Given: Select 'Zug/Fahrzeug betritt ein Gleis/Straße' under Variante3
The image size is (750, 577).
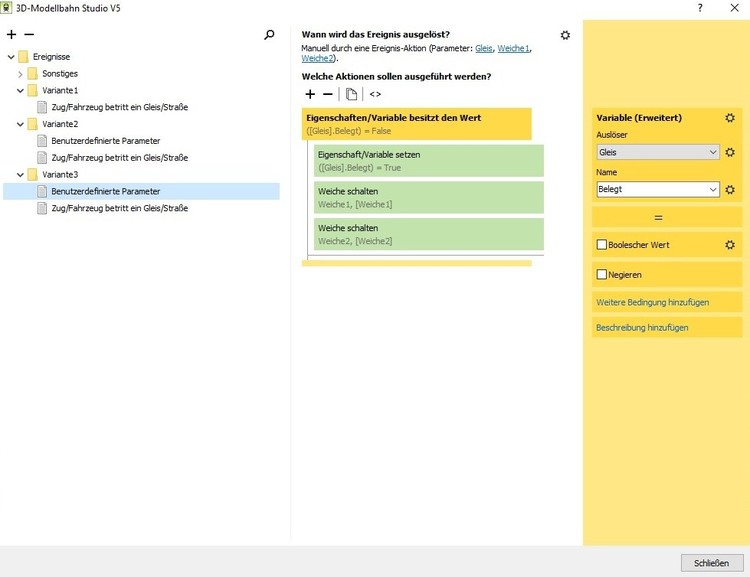Looking at the screenshot, I should point(120,208).
